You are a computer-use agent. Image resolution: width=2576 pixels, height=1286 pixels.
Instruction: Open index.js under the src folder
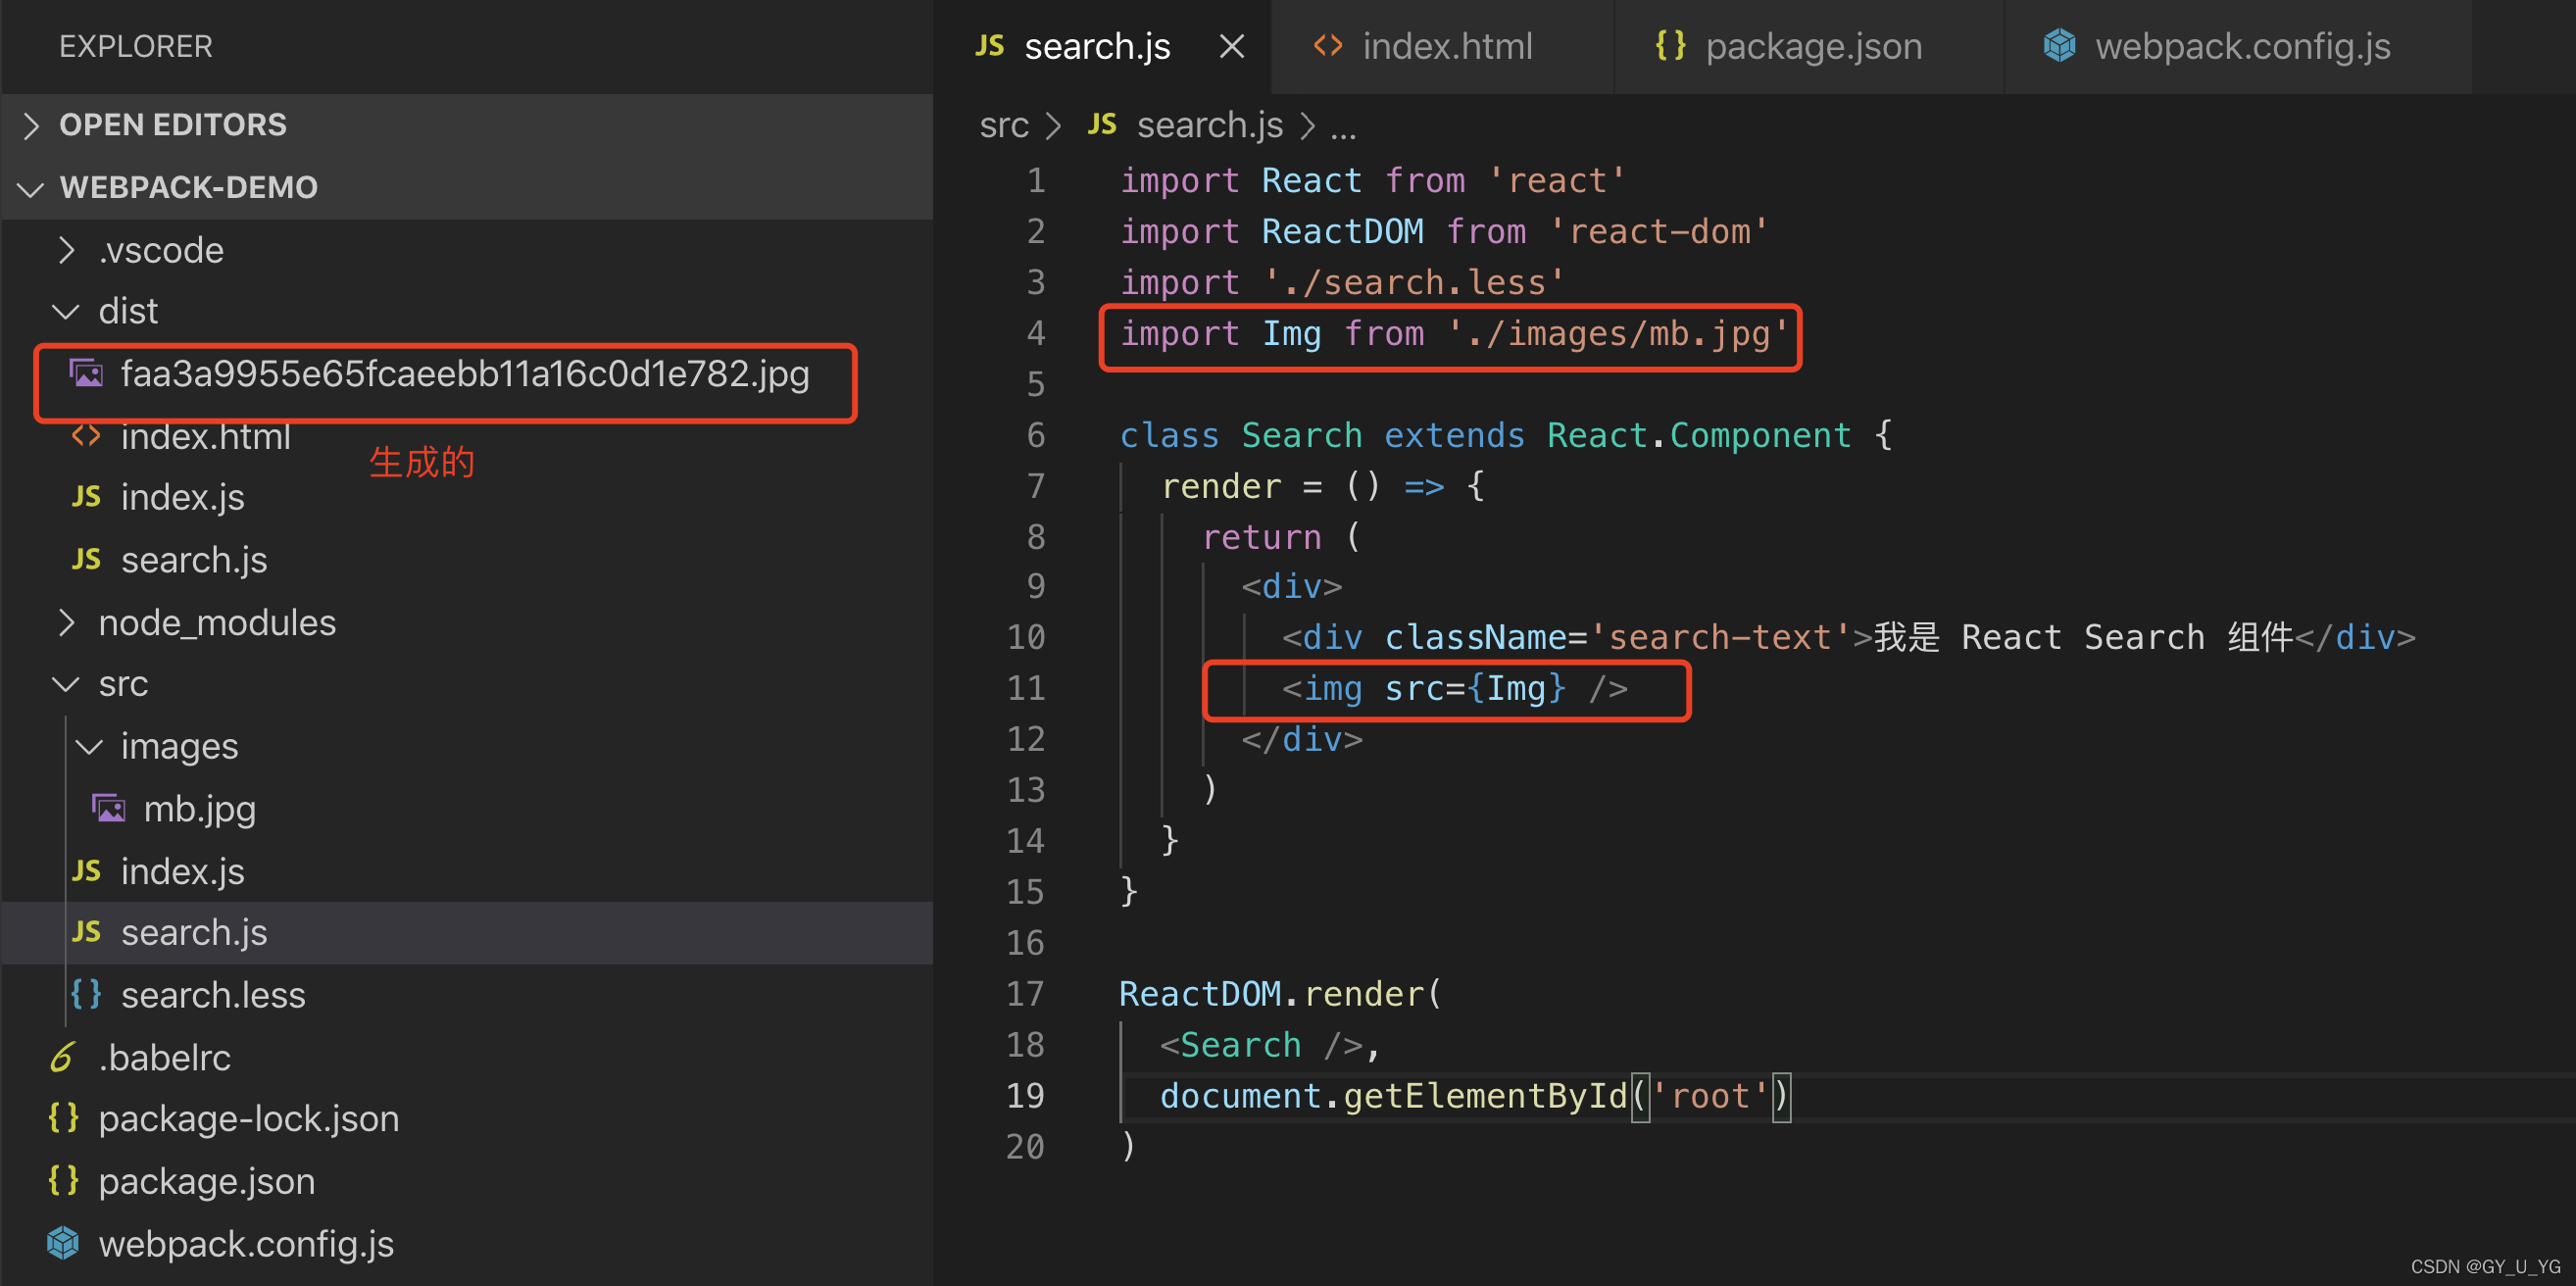(x=183, y=871)
